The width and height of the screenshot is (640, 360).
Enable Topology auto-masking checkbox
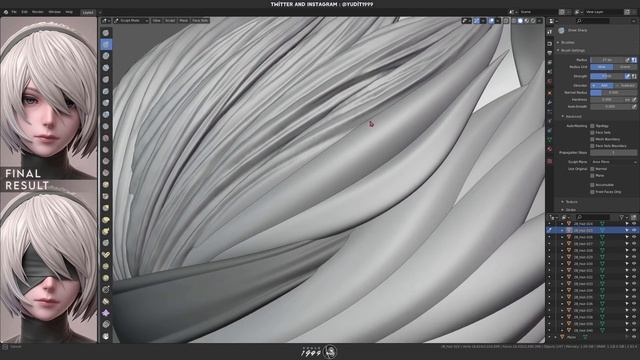(x=592, y=126)
